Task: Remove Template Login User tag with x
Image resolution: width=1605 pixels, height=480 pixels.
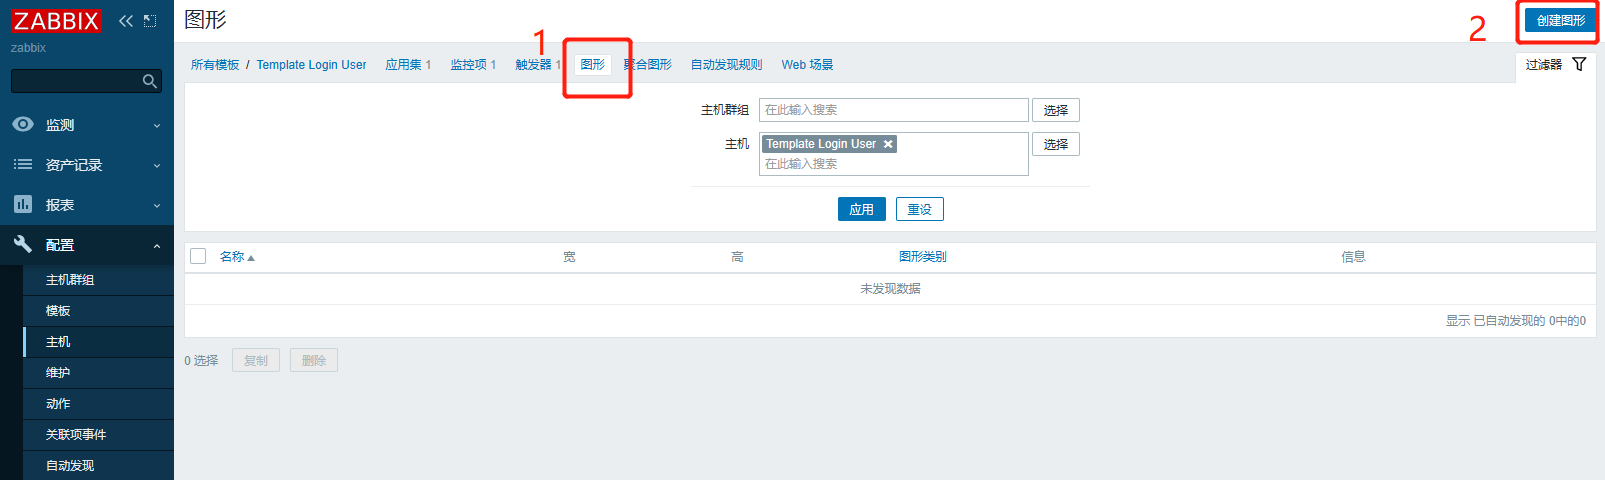Action: click(888, 144)
